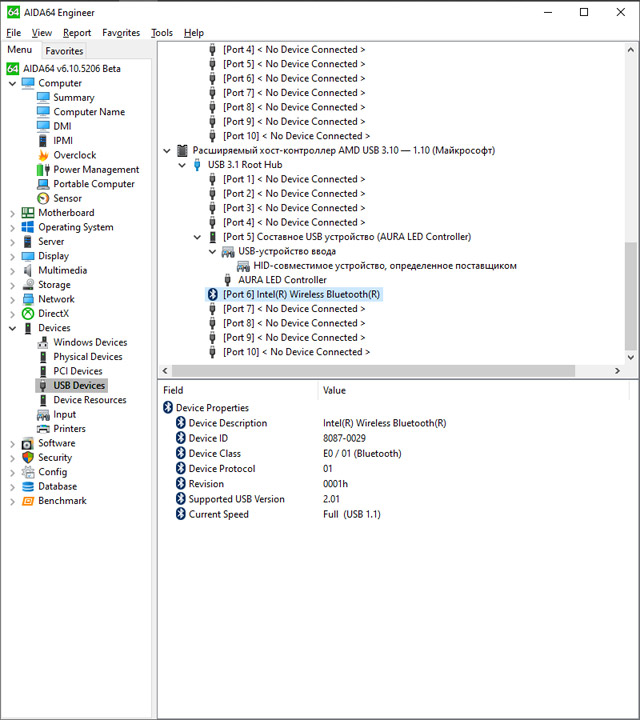Screen dimensions: 640x720
Task: Click the horizontal scrollbar right arrow
Action: click(x=618, y=371)
